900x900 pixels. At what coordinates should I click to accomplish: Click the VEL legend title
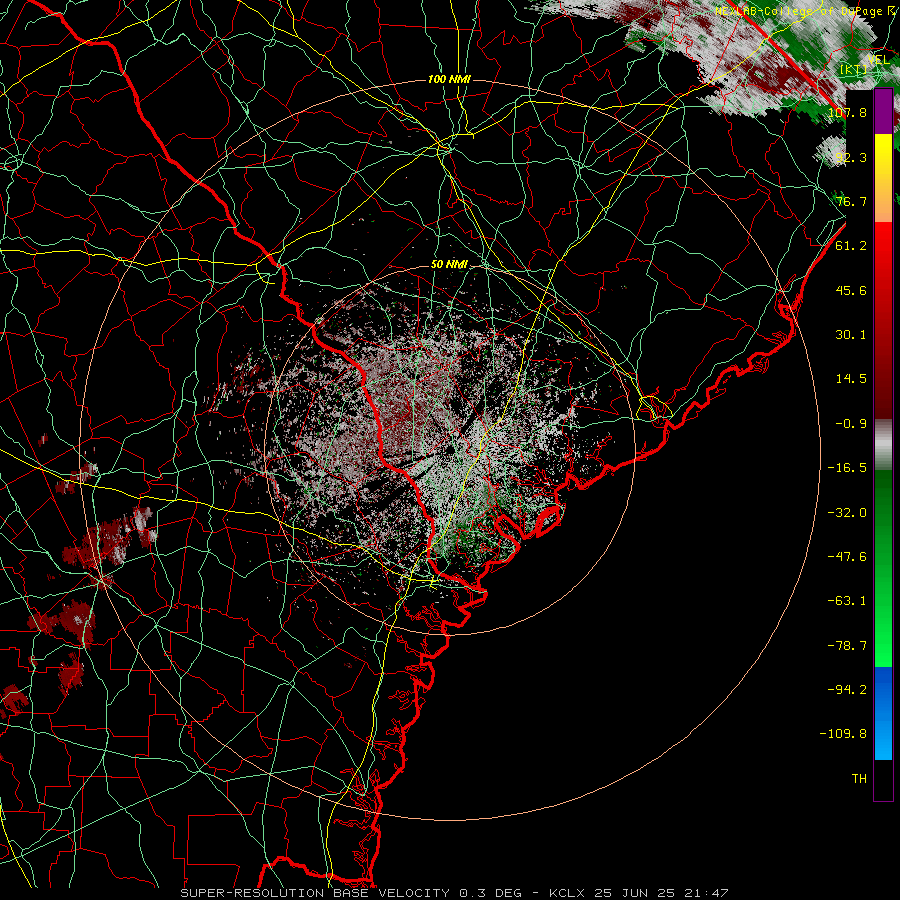(x=878, y=60)
